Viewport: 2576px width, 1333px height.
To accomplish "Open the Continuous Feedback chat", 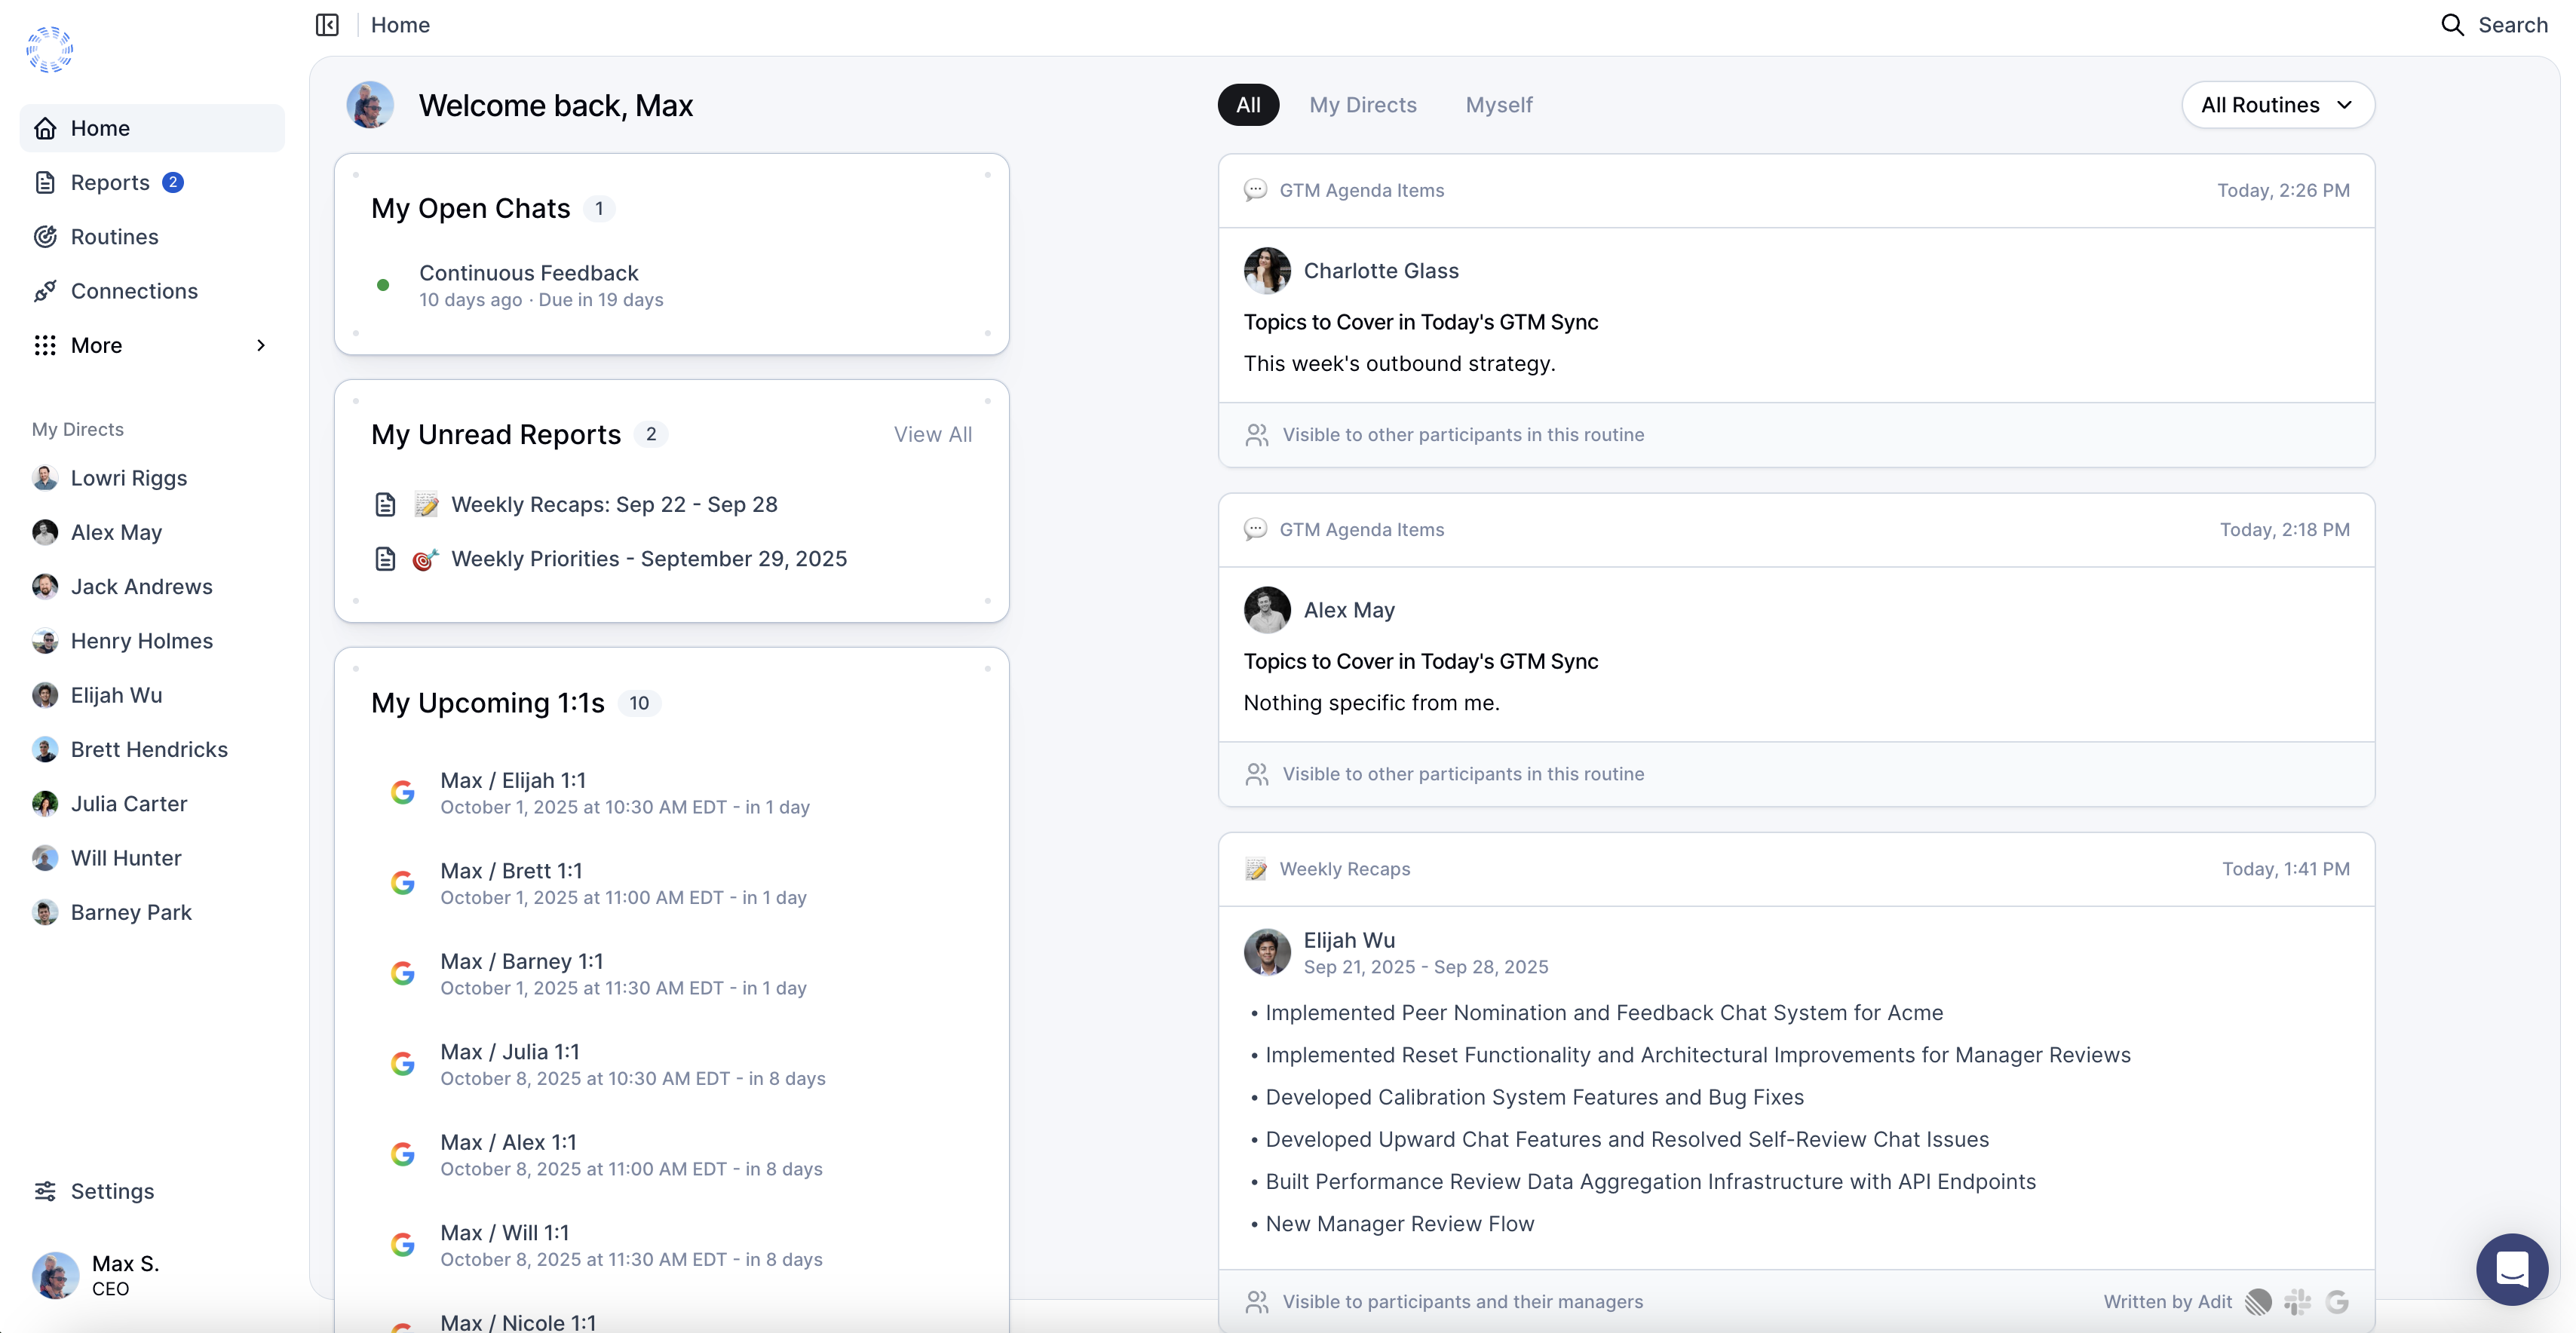I will [528, 273].
